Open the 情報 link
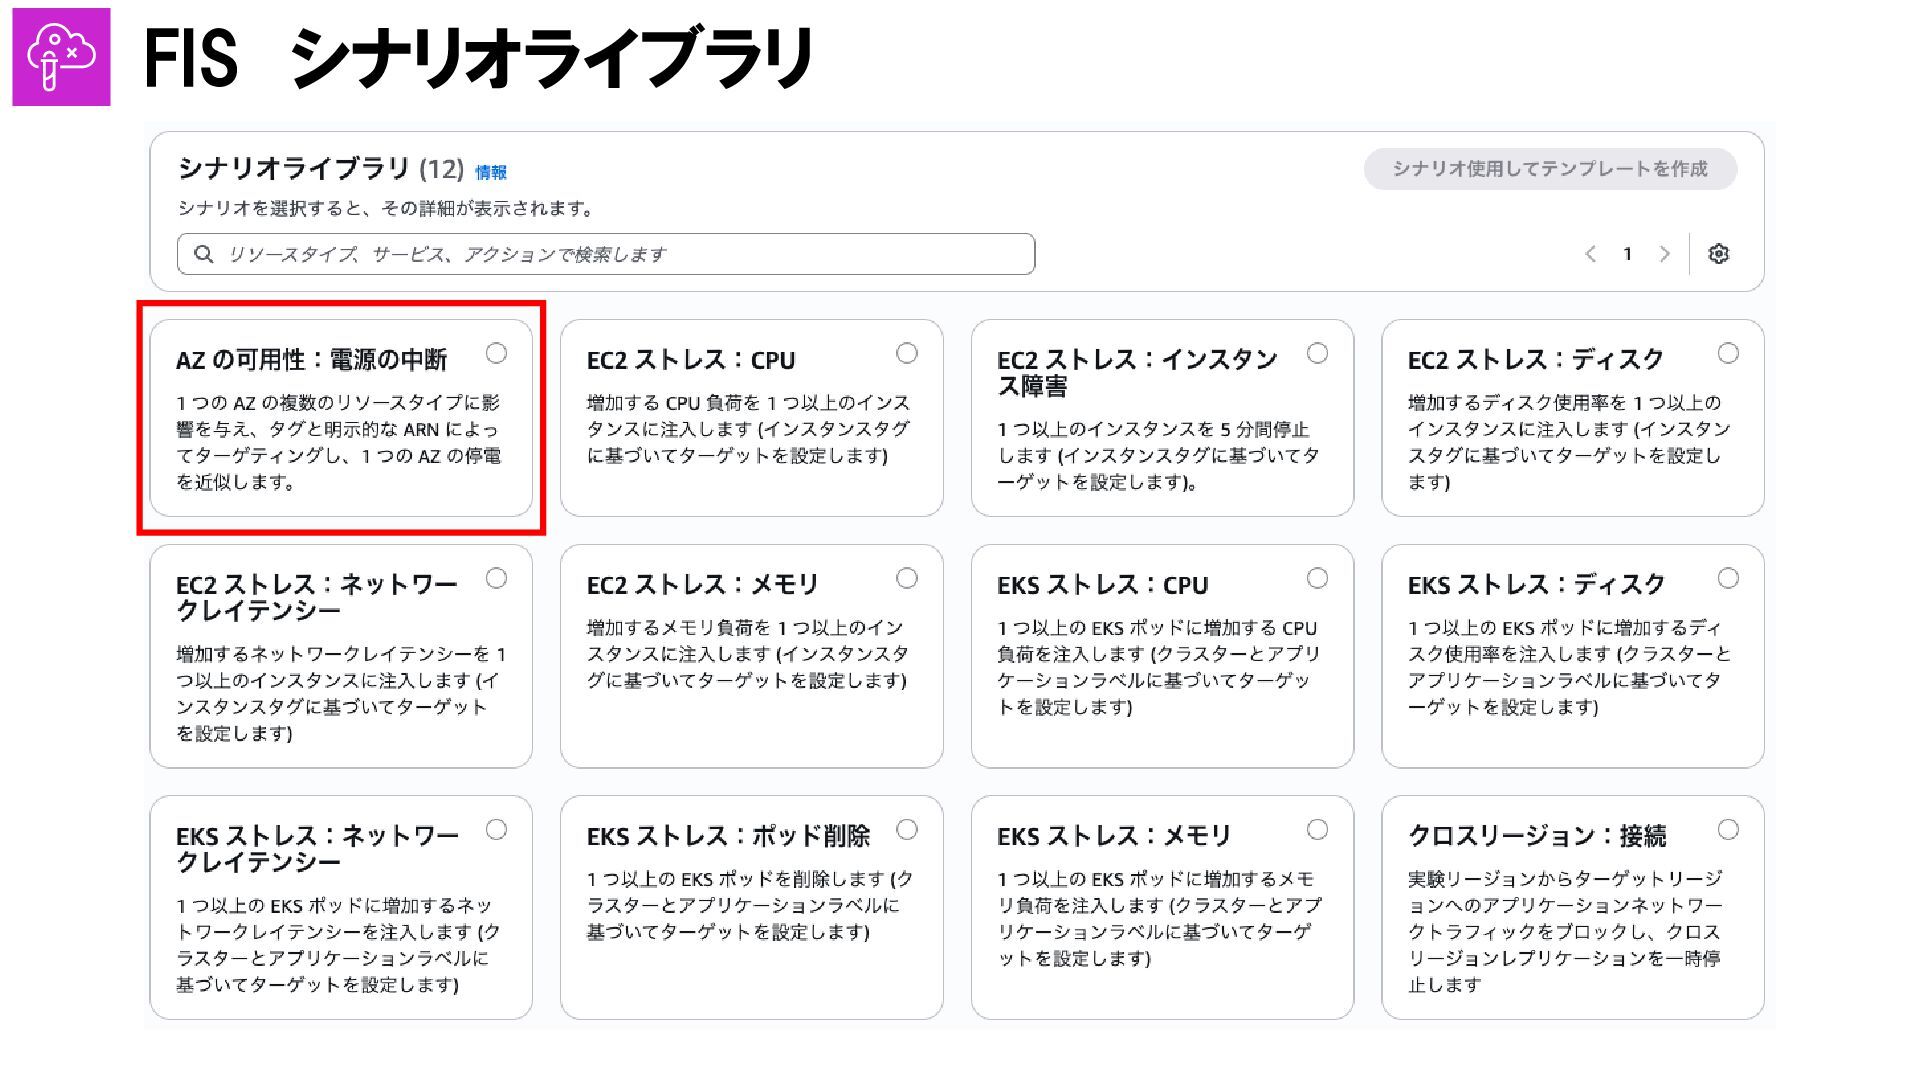The image size is (1920, 1080). pos(491,173)
